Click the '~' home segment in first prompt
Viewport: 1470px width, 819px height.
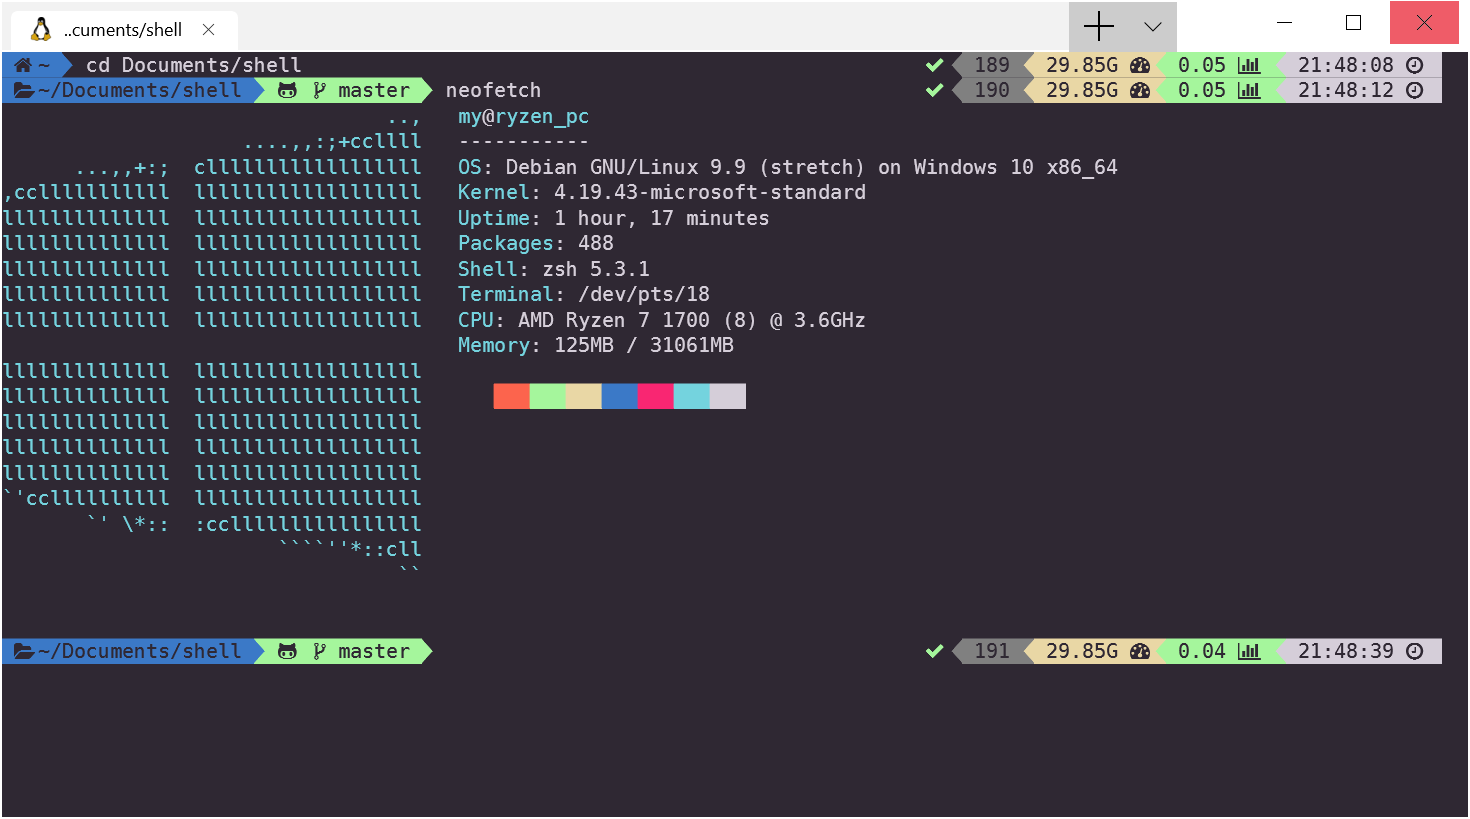pyautogui.click(x=44, y=65)
